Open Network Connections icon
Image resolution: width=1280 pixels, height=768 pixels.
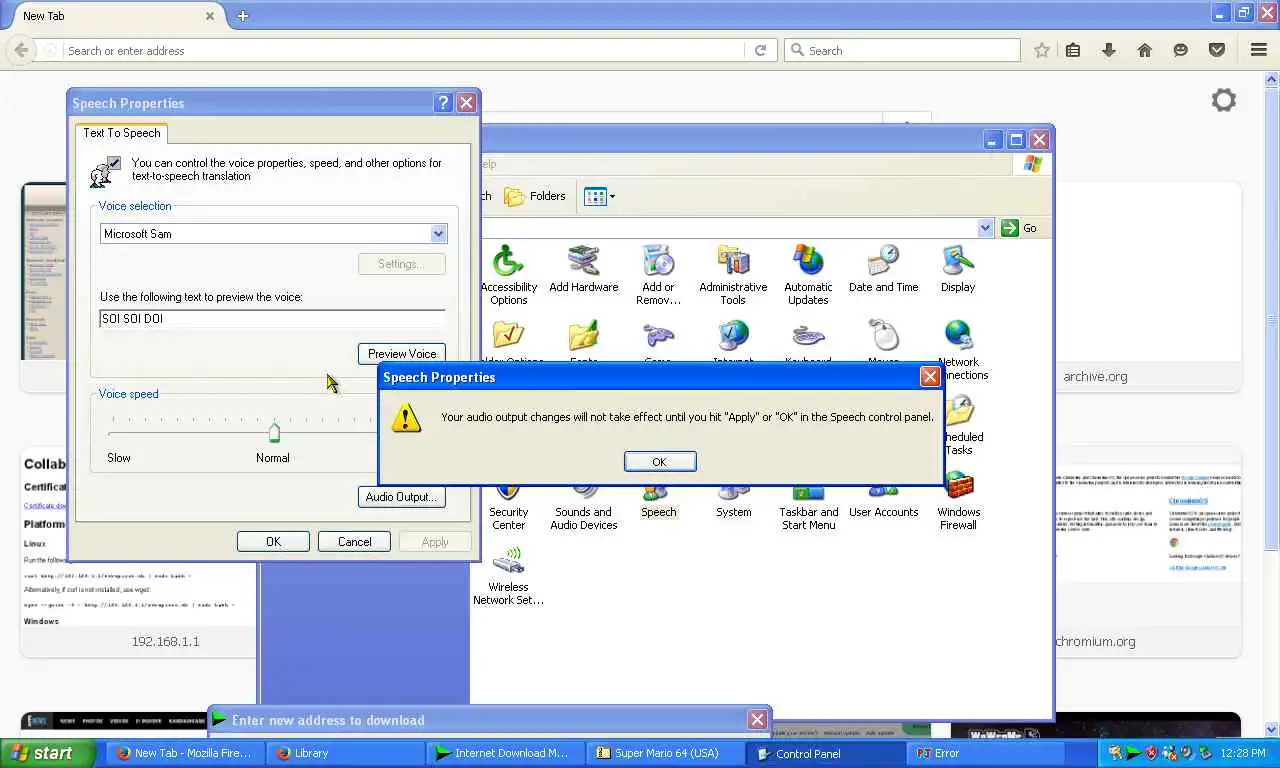tap(960, 350)
